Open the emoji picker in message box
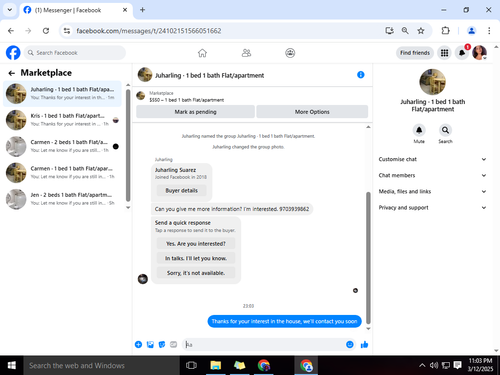 (x=350, y=344)
